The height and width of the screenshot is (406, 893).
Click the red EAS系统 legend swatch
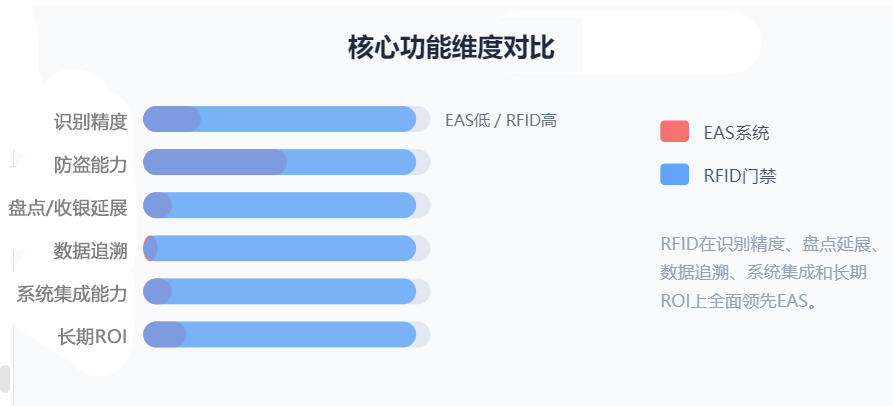tap(674, 132)
